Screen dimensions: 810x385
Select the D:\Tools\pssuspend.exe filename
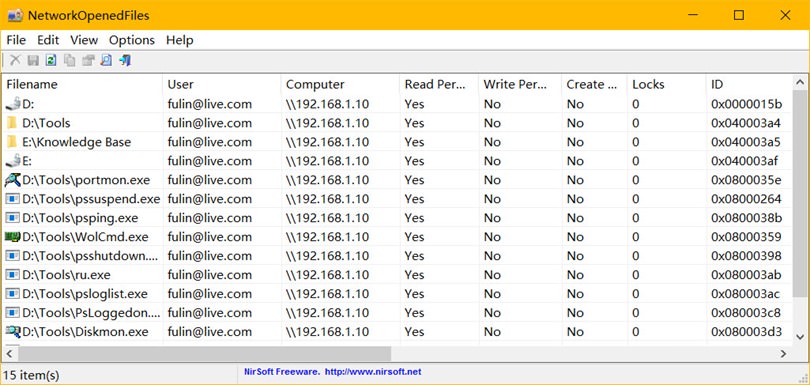click(x=91, y=199)
